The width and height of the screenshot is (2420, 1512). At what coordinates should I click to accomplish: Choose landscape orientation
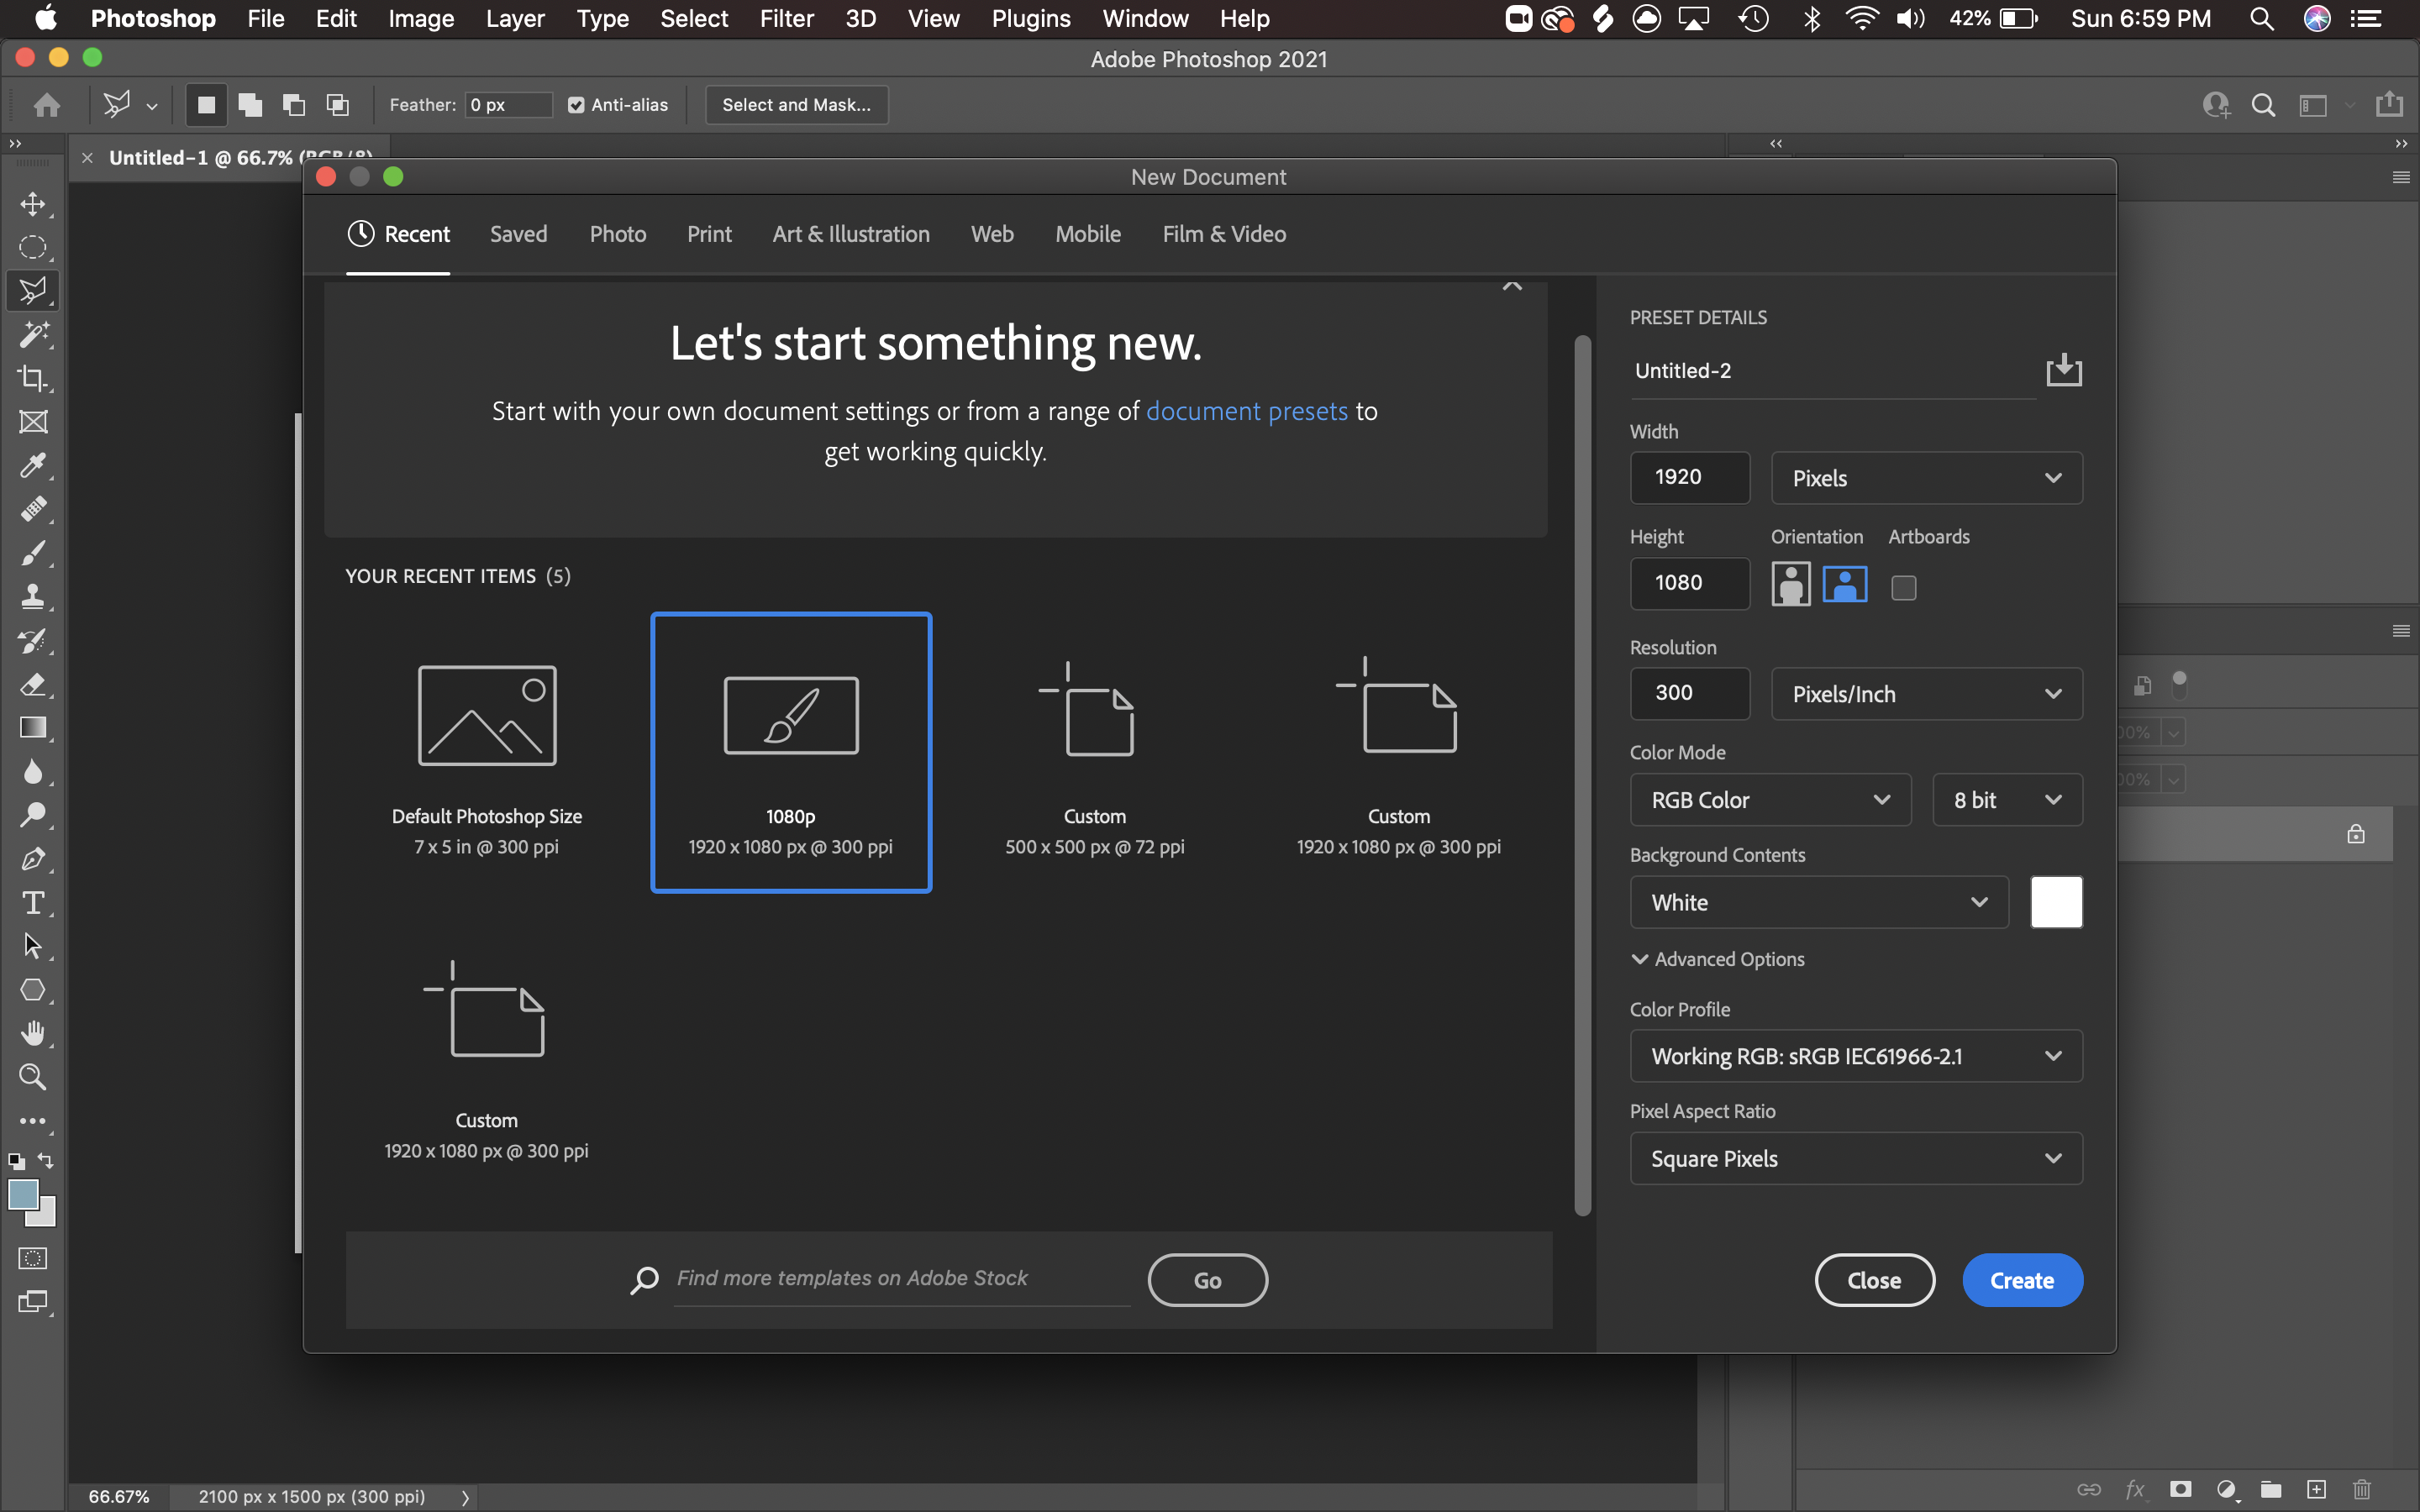(1845, 584)
